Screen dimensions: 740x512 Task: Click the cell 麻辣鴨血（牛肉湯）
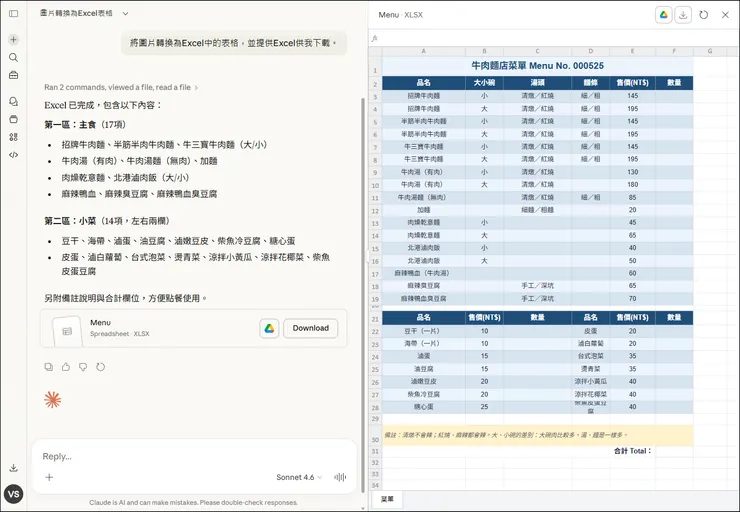tap(423, 273)
